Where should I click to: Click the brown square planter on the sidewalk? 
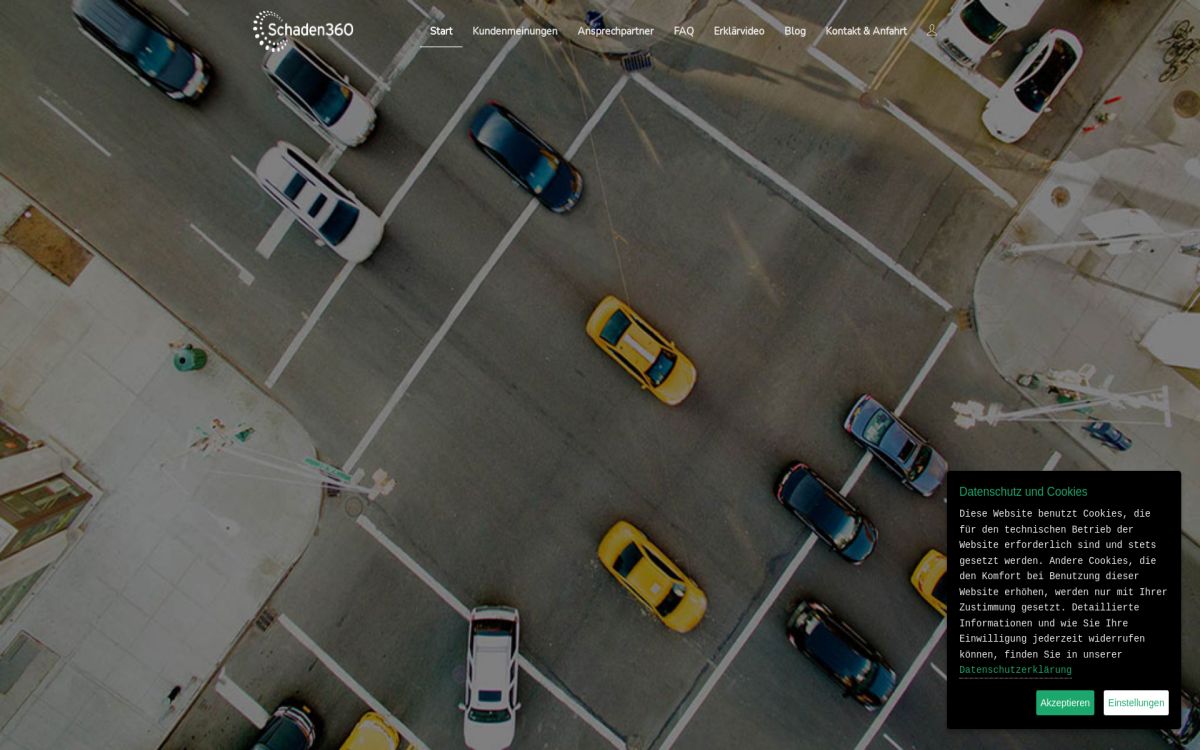(x=47, y=245)
